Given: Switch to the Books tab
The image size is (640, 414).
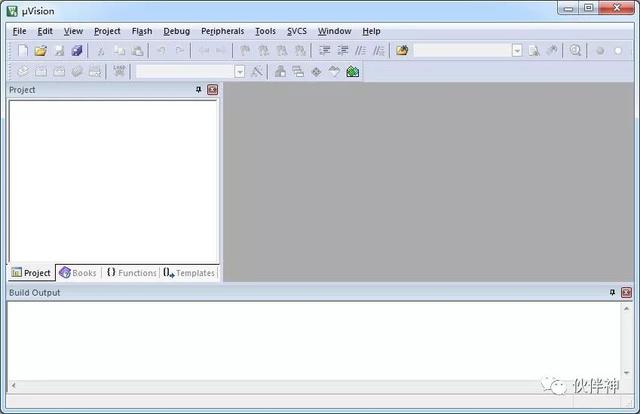Looking at the screenshot, I should pos(78,273).
